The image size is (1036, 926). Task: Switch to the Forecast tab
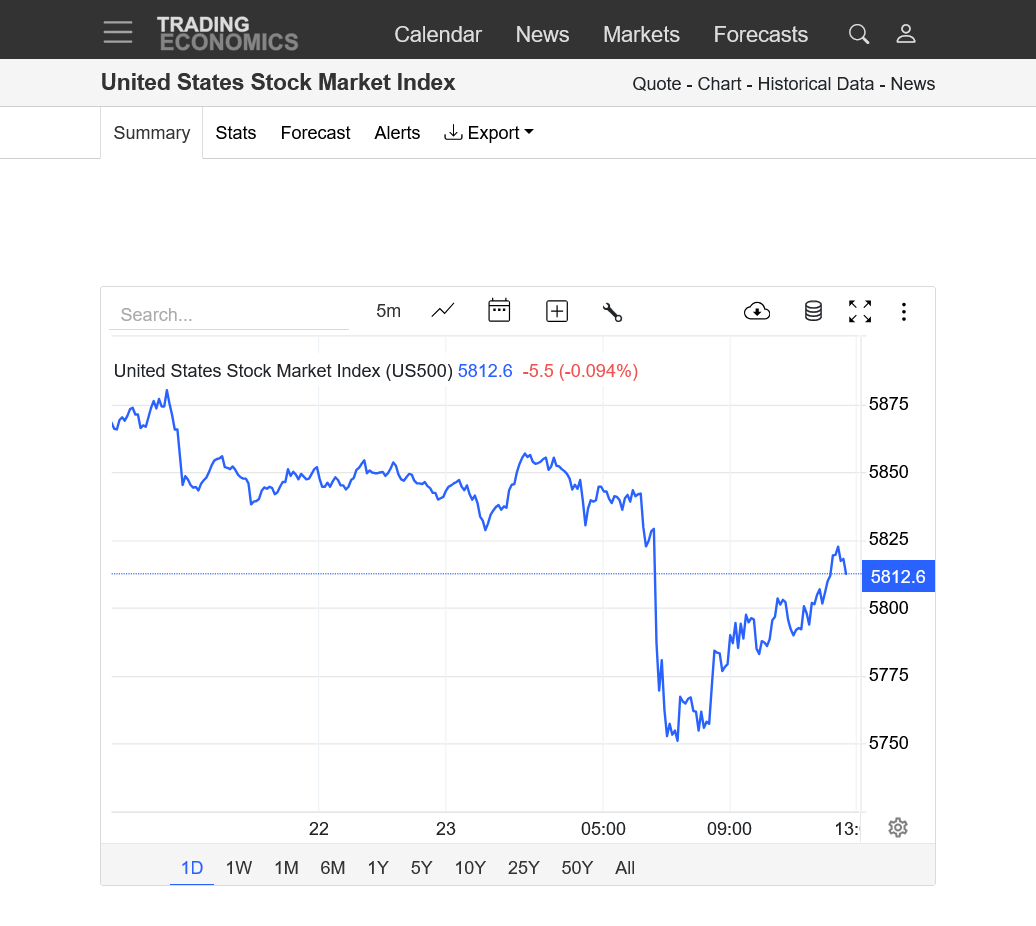pos(315,133)
